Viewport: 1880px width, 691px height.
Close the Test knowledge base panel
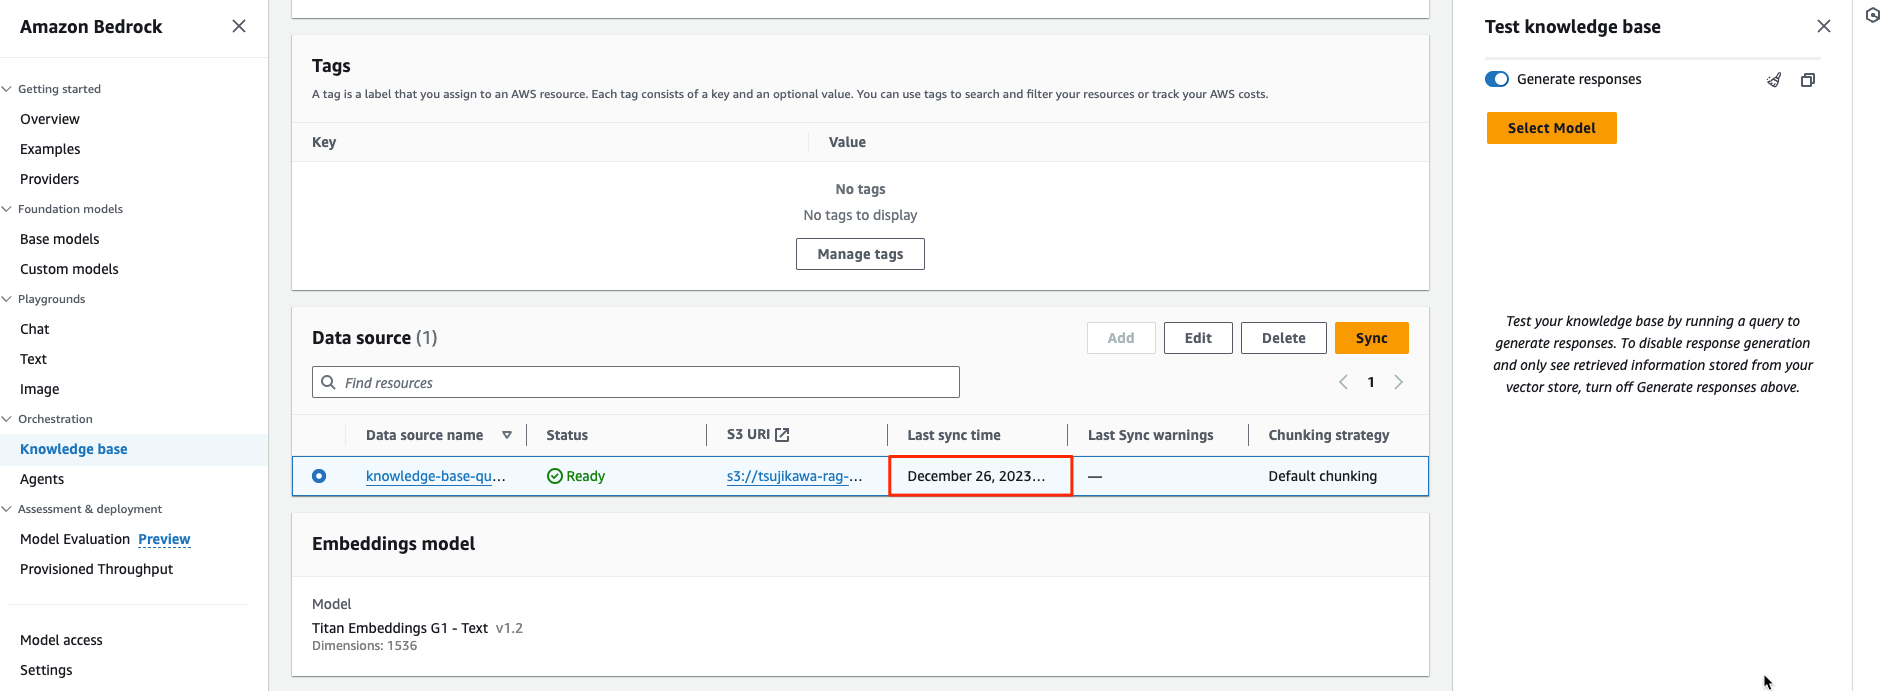point(1824,26)
